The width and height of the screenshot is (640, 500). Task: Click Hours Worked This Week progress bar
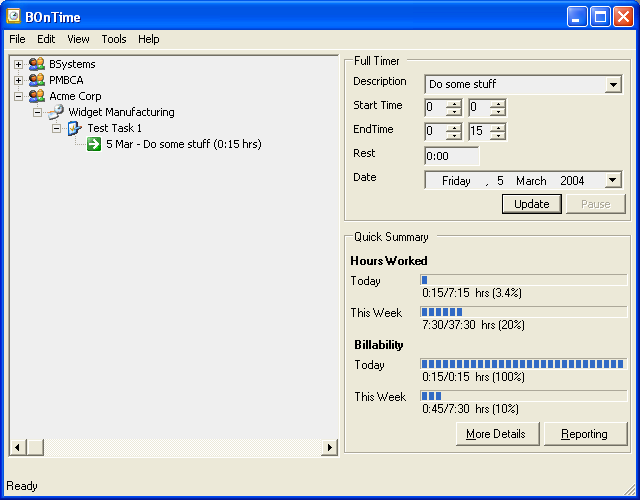point(524,312)
